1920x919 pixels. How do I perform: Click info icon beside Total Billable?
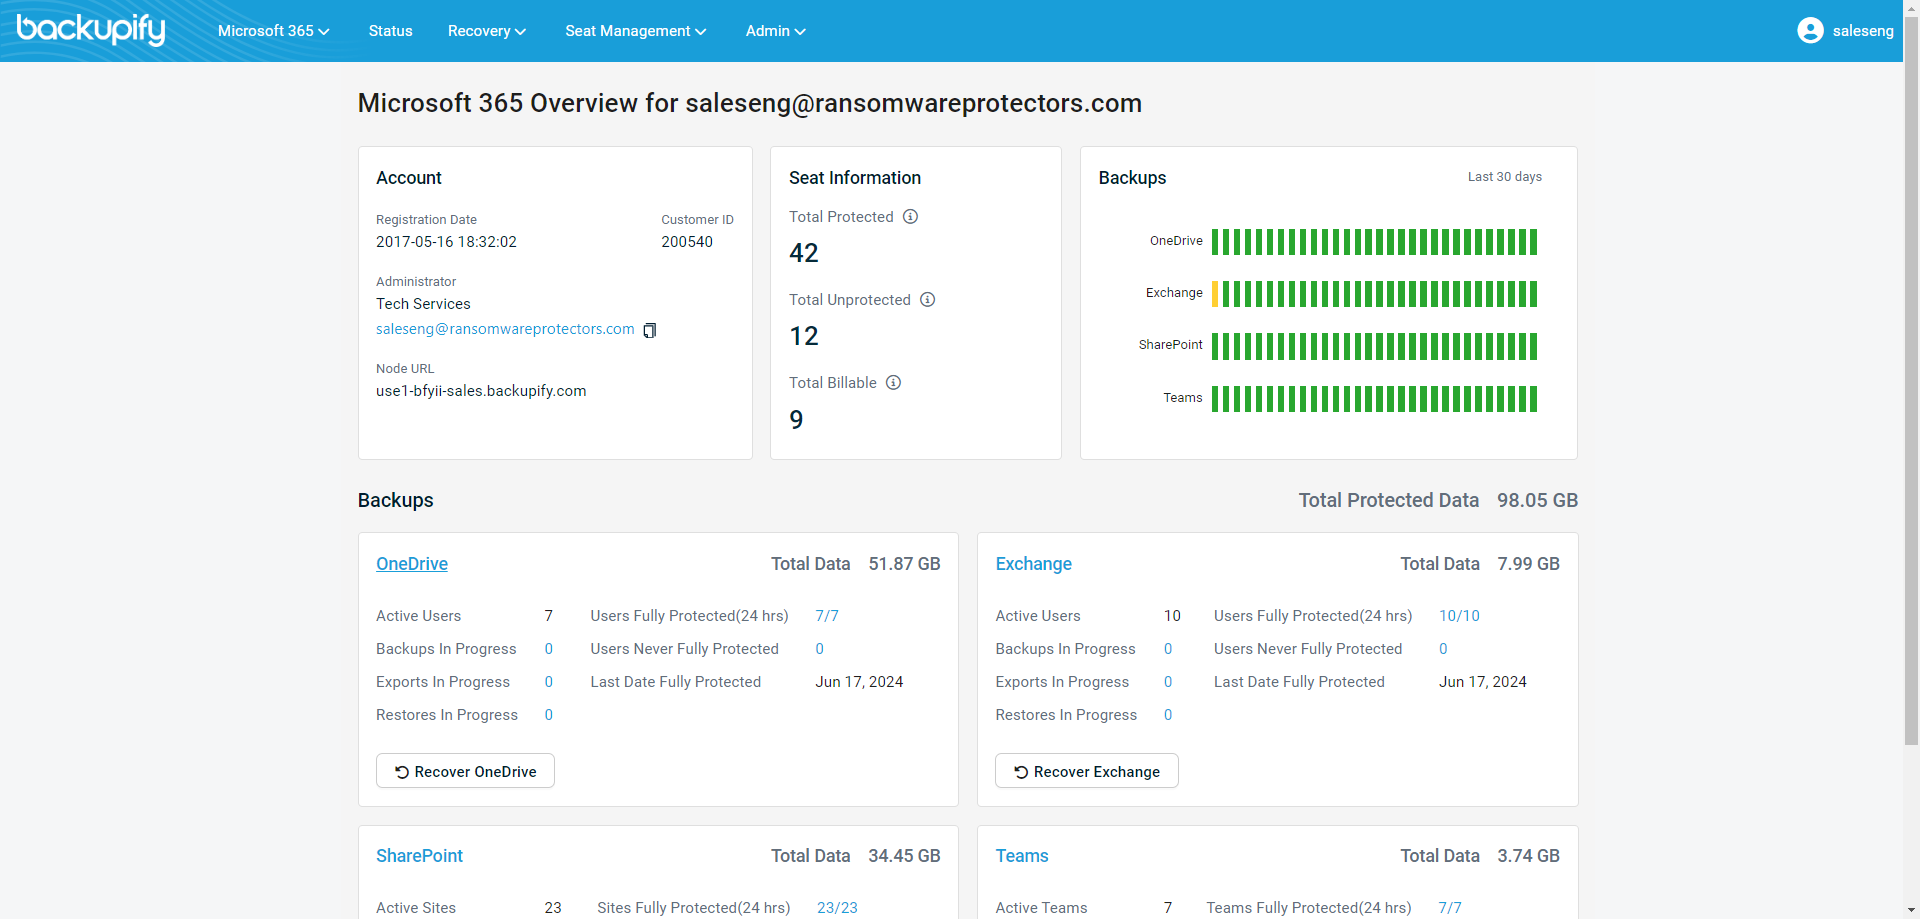tap(893, 383)
